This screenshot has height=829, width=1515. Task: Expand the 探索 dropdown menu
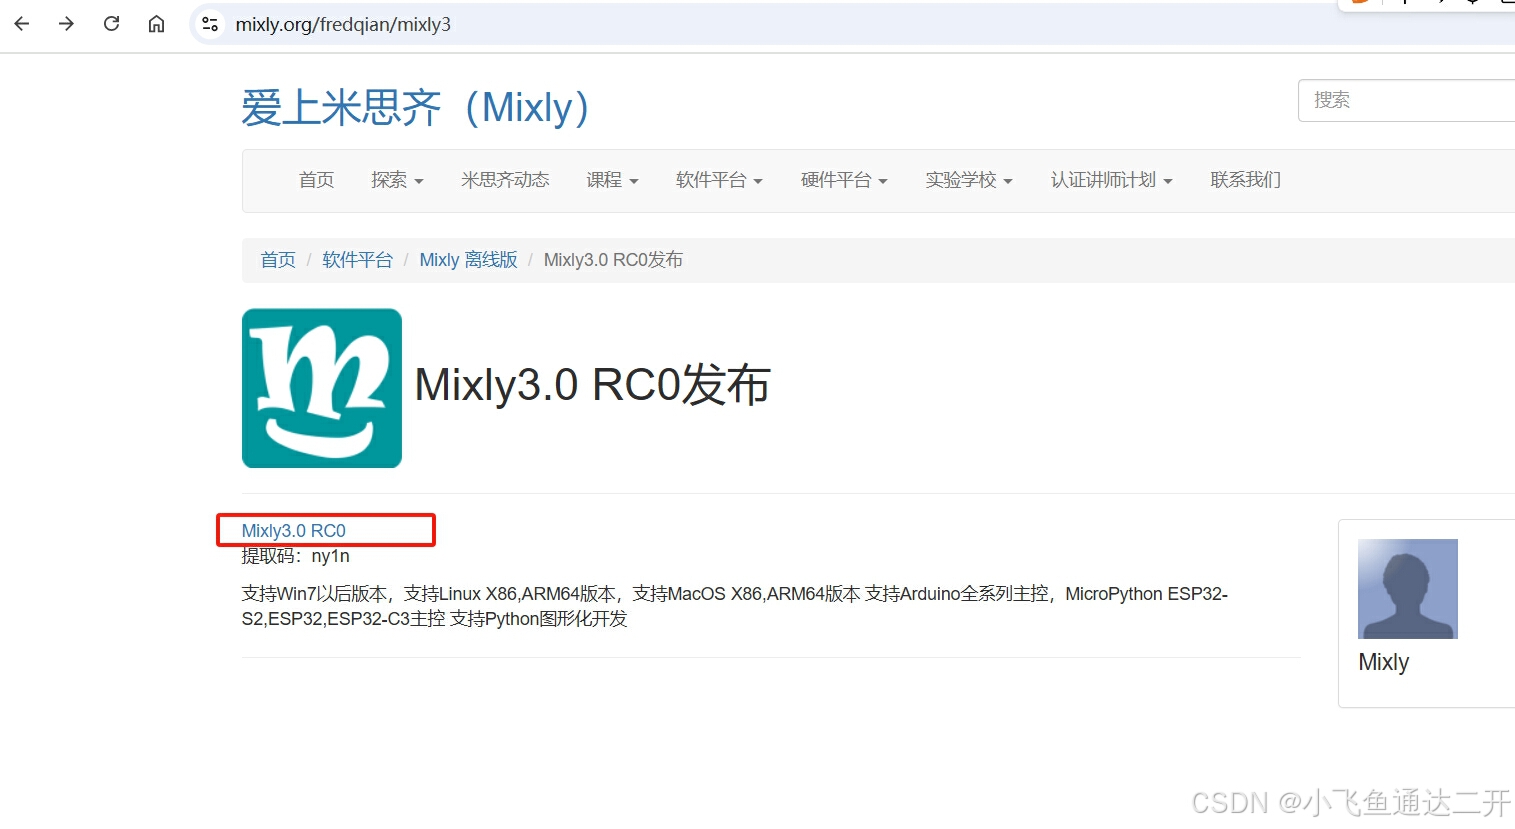pyautogui.click(x=397, y=180)
